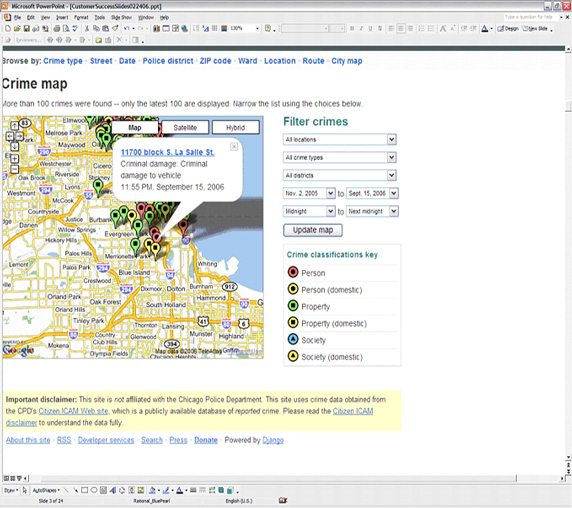The height and width of the screenshot is (508, 572).
Task: Click the Donate link in the footer
Action: pos(206,440)
